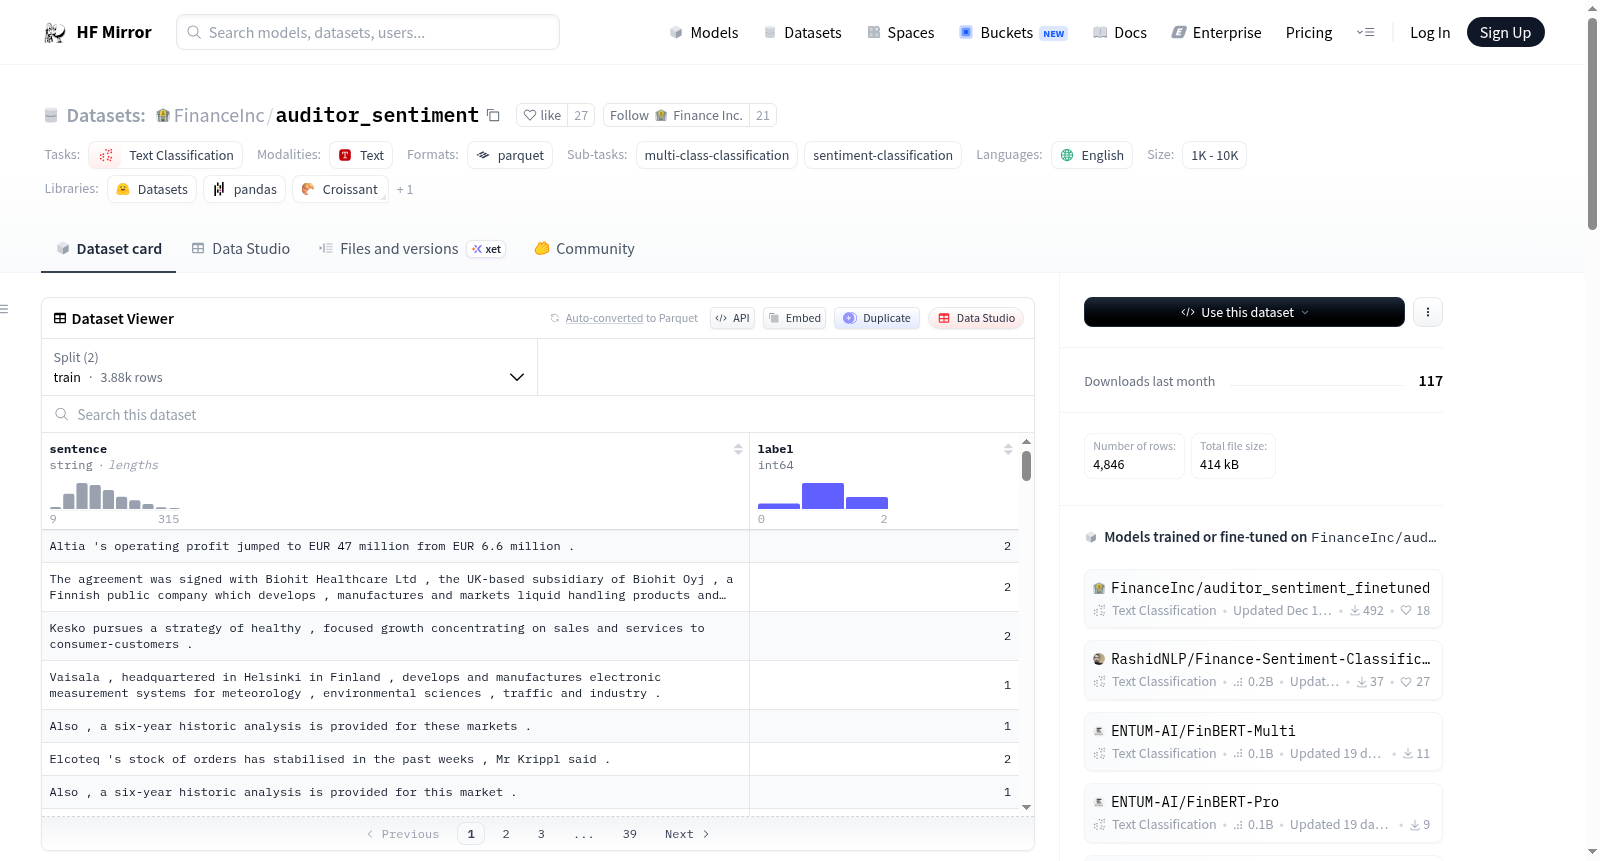Click the search magnifier in dataset search

pyautogui.click(x=62, y=414)
